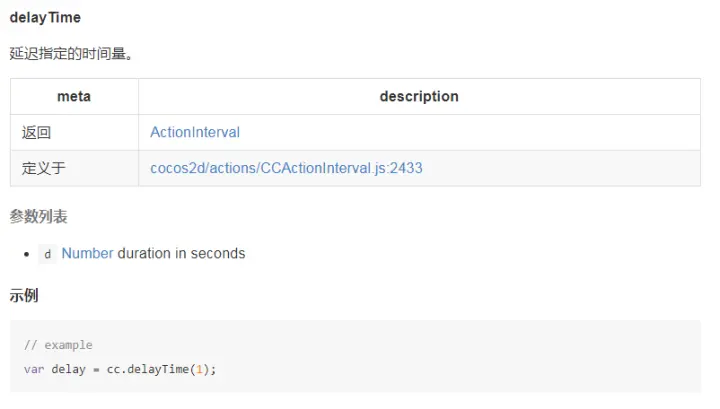
Task: Click the d parameter code badge
Action: click(47, 254)
